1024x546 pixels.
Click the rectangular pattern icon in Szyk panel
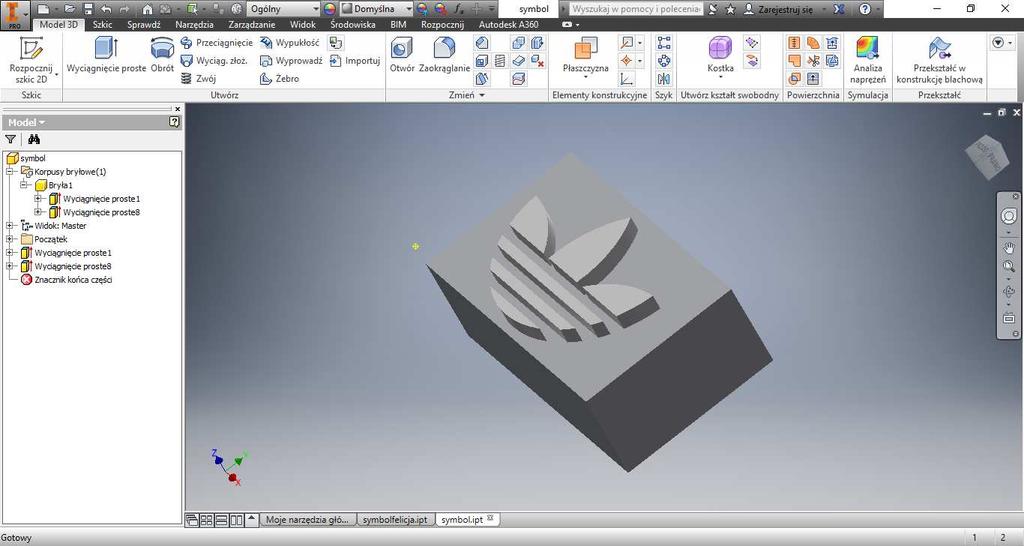pos(664,43)
